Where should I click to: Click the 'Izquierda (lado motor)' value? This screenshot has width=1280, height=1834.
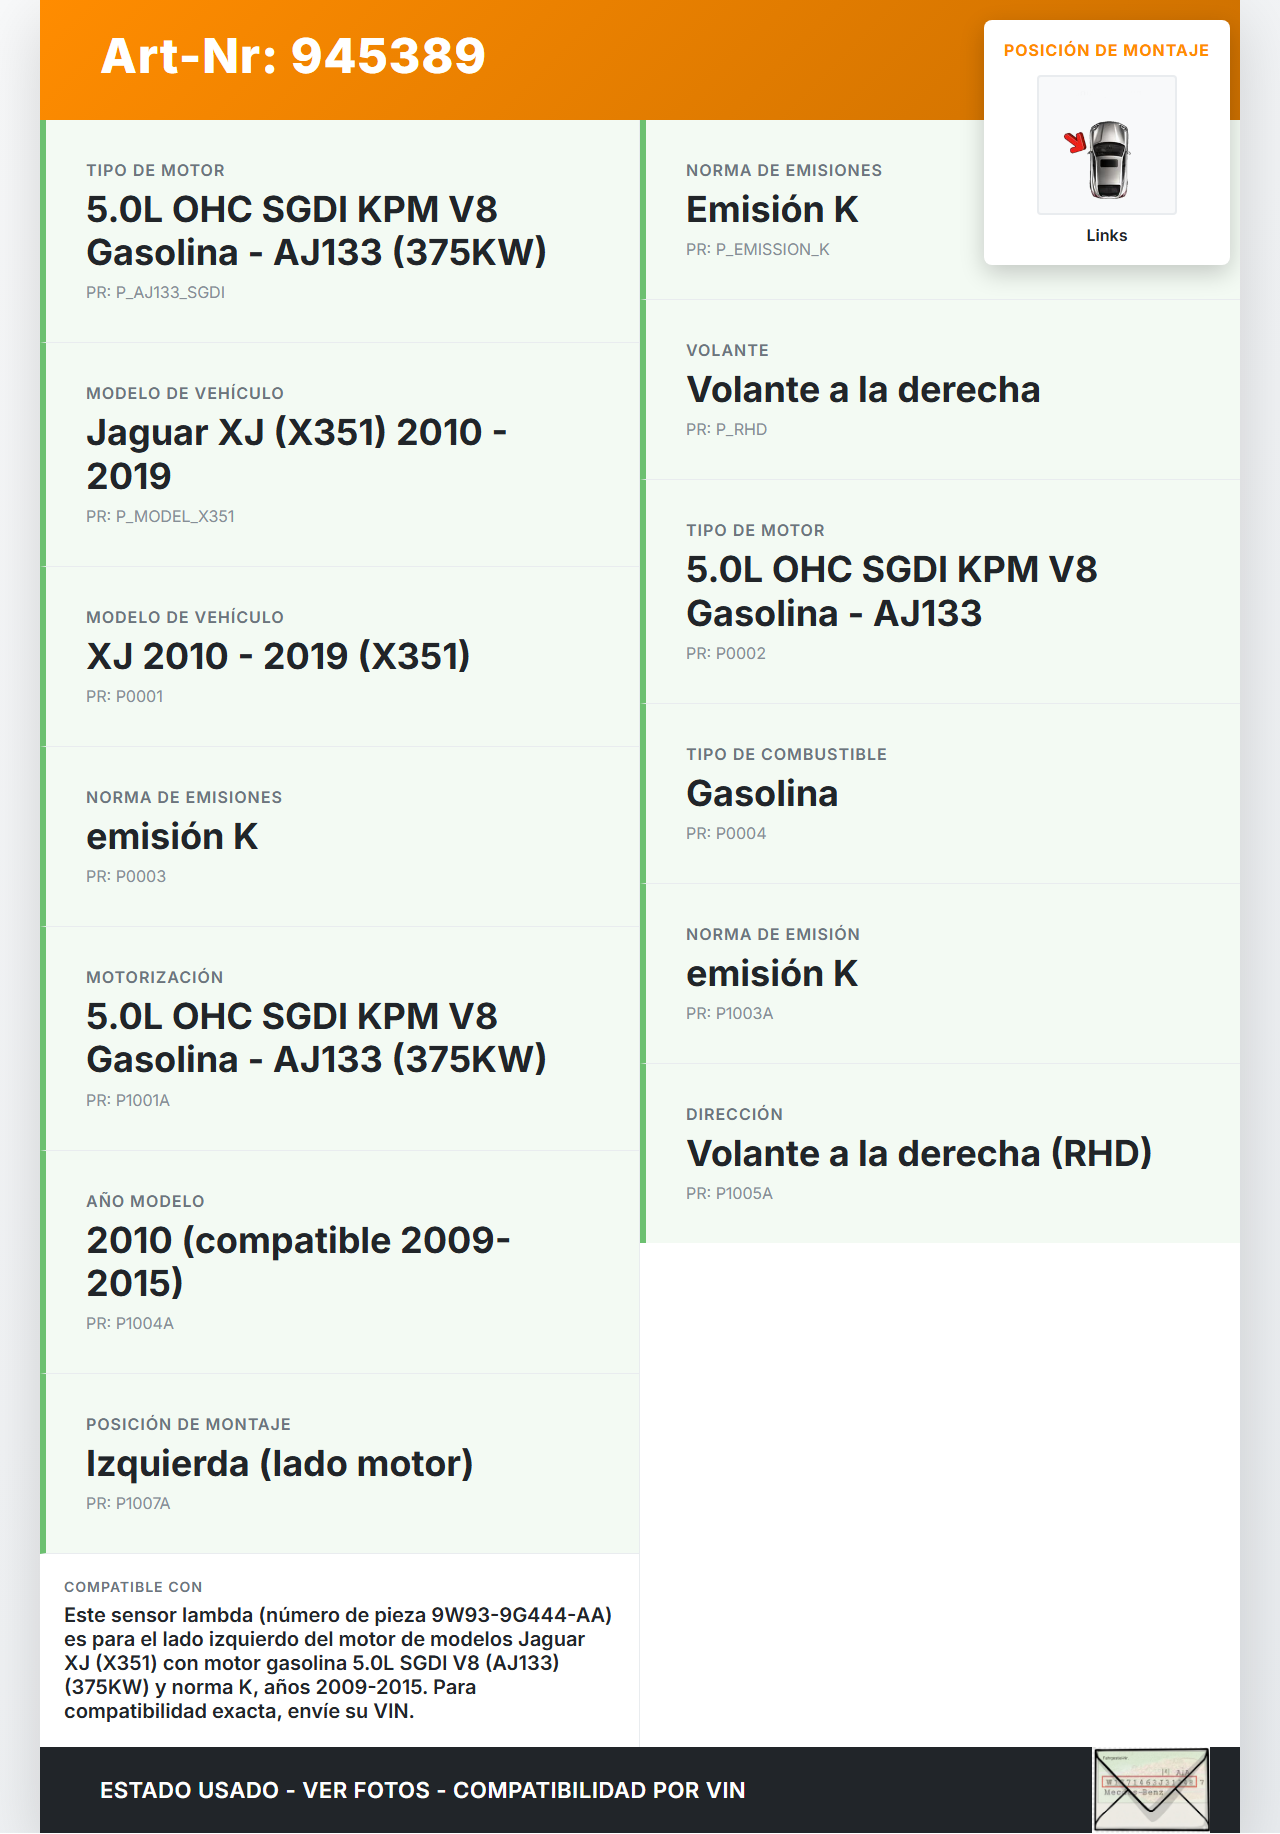point(279,1463)
